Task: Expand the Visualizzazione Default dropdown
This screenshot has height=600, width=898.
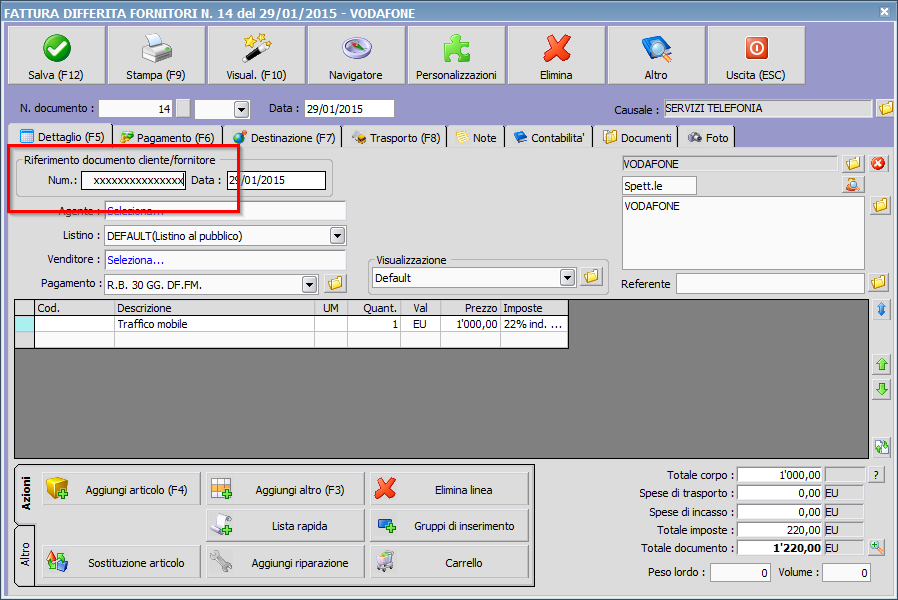Action: click(567, 278)
